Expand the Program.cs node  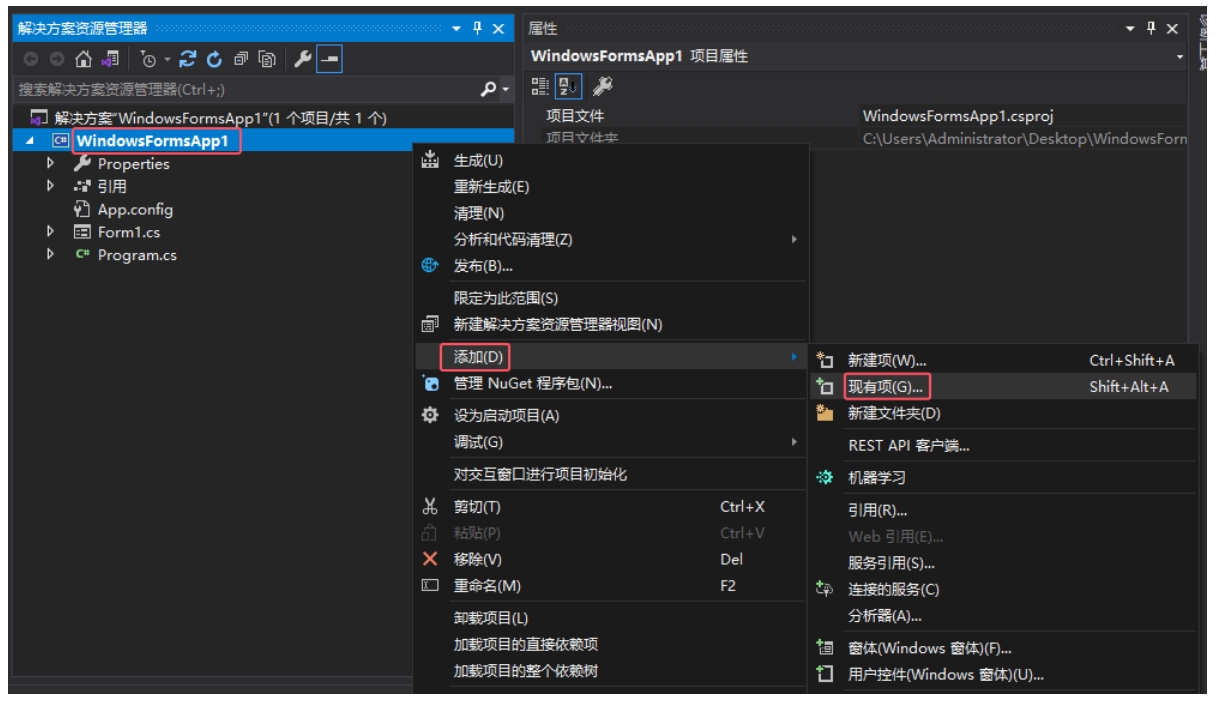coord(50,255)
